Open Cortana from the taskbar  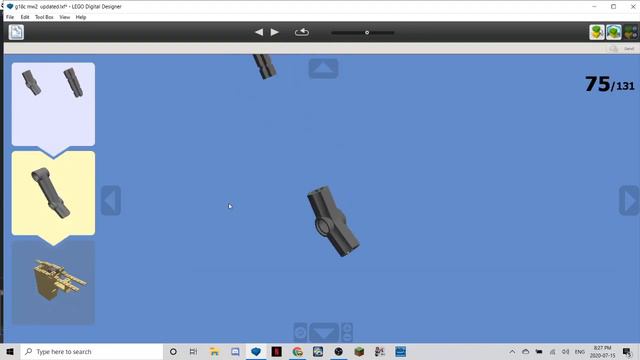173,351
